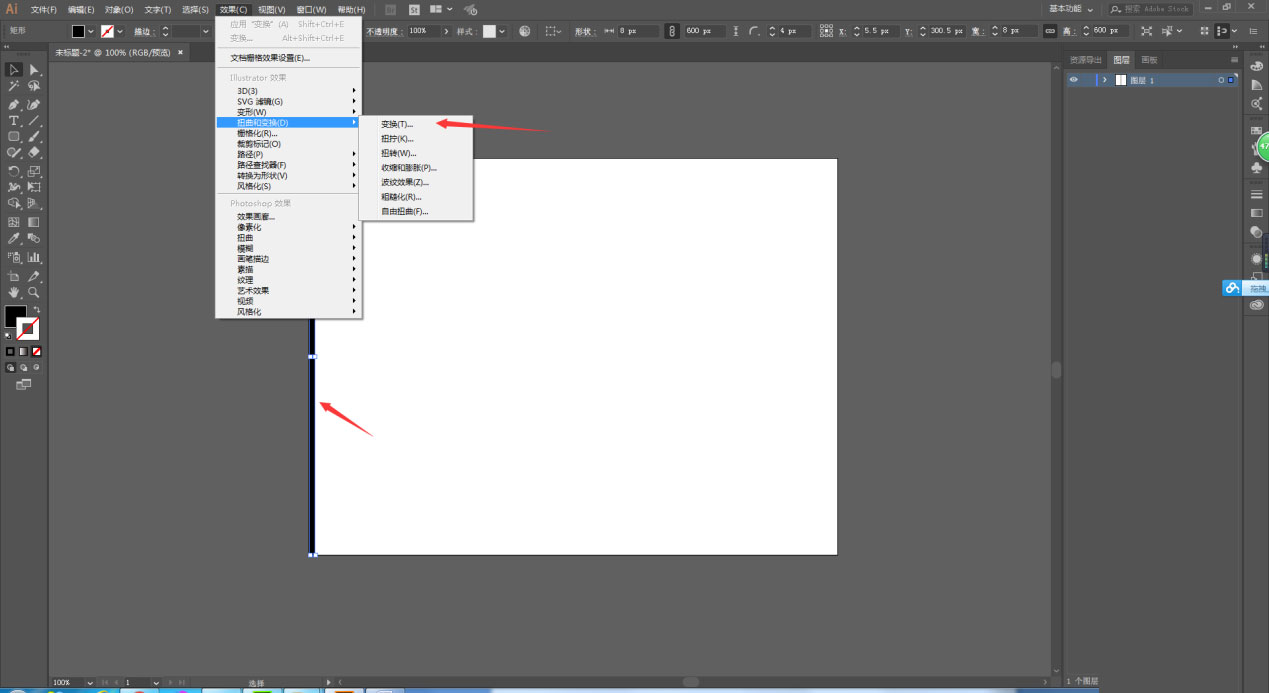Select the Blend tool
Image resolution: width=1269 pixels, height=693 pixels.
34,239
